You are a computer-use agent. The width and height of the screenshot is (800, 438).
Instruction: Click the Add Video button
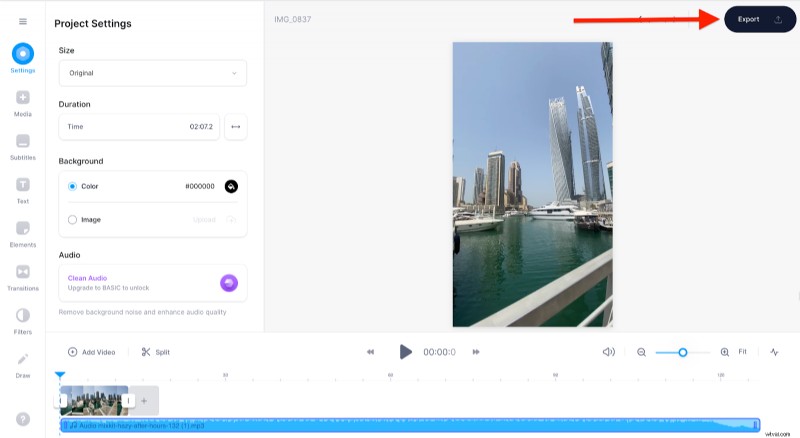coord(92,352)
